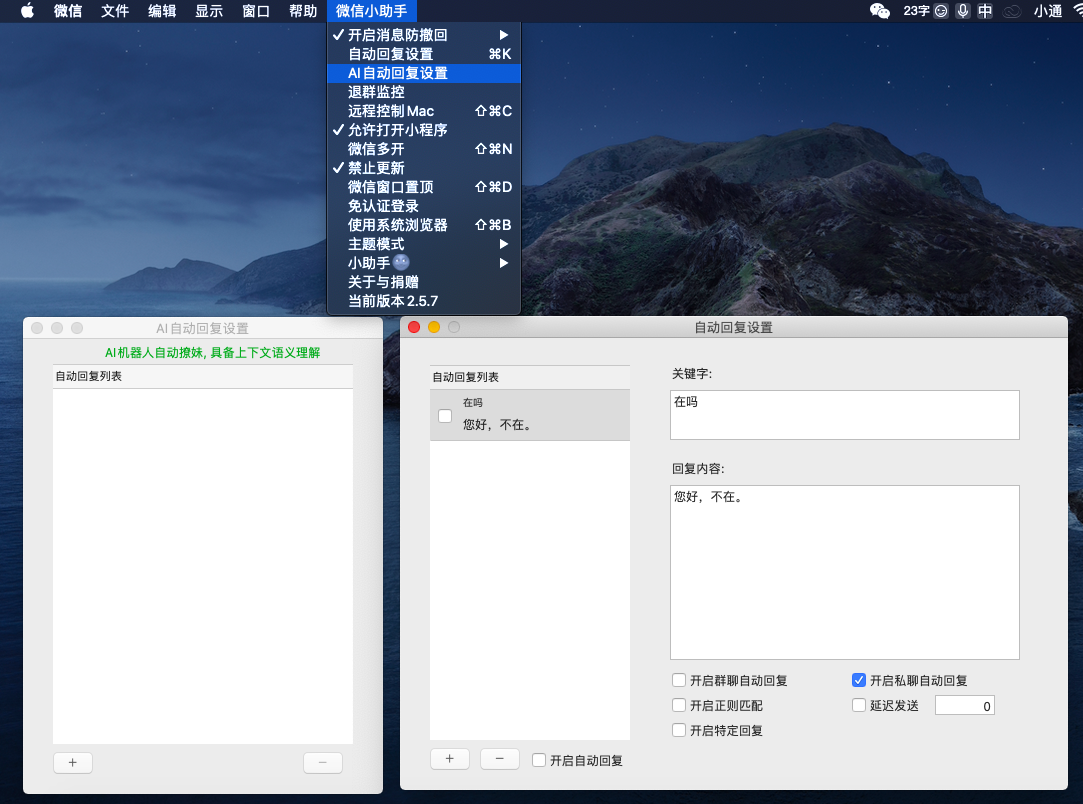This screenshot has width=1083, height=804.
Task: Uncheck 开启私聊自动回复
Action: 859,680
